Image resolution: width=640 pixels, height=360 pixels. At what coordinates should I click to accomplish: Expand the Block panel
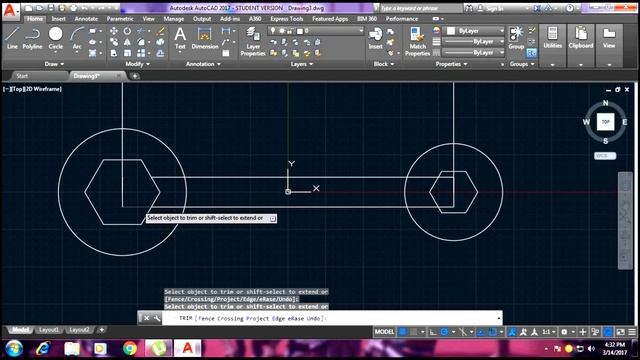(384, 64)
